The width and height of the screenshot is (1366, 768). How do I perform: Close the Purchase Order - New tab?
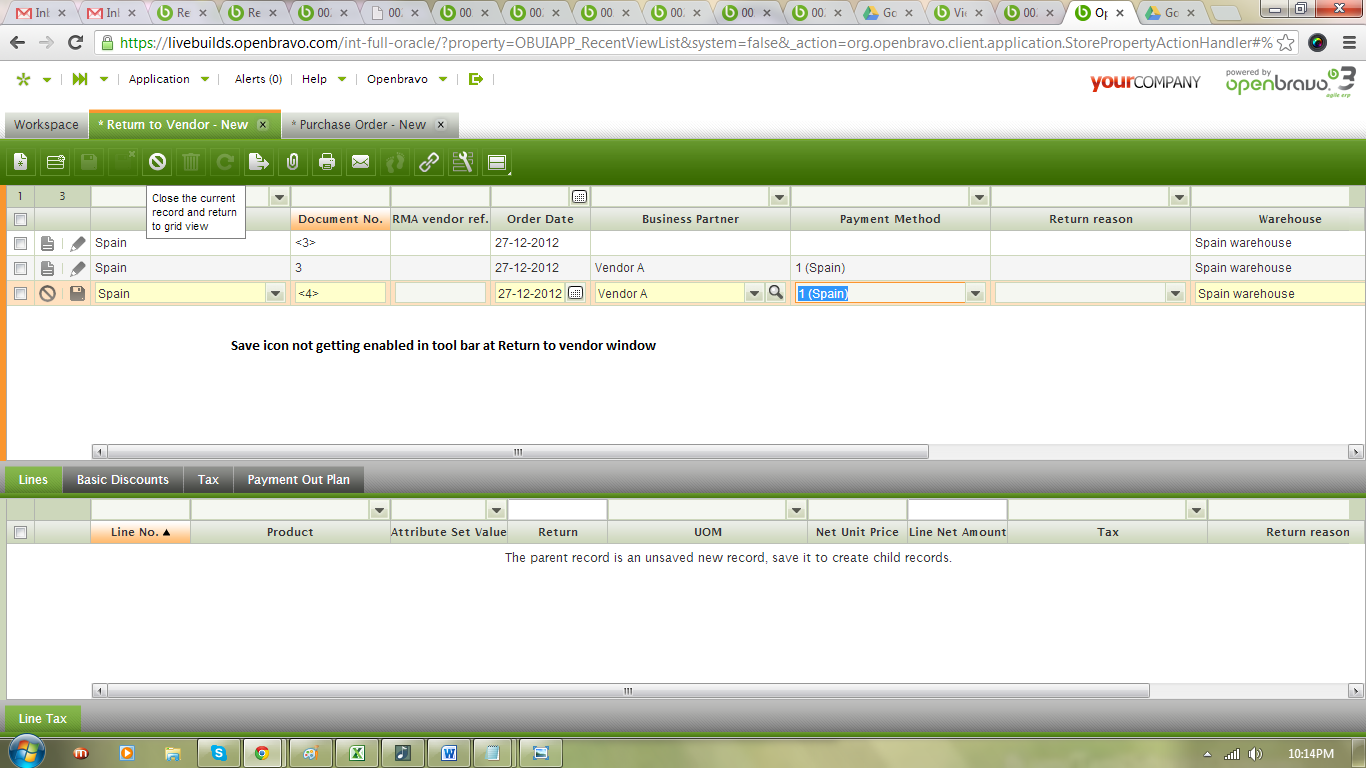[x=441, y=125]
